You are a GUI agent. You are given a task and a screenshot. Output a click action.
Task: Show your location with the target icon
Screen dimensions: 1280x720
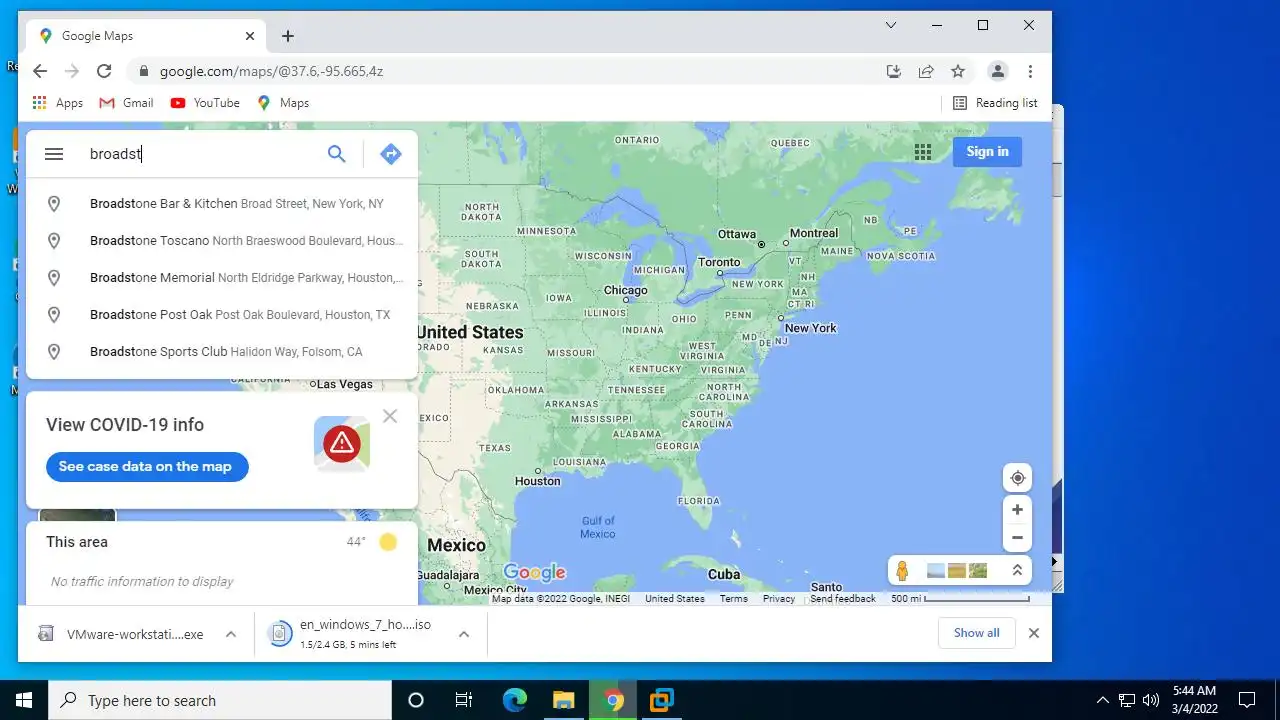click(x=1017, y=478)
